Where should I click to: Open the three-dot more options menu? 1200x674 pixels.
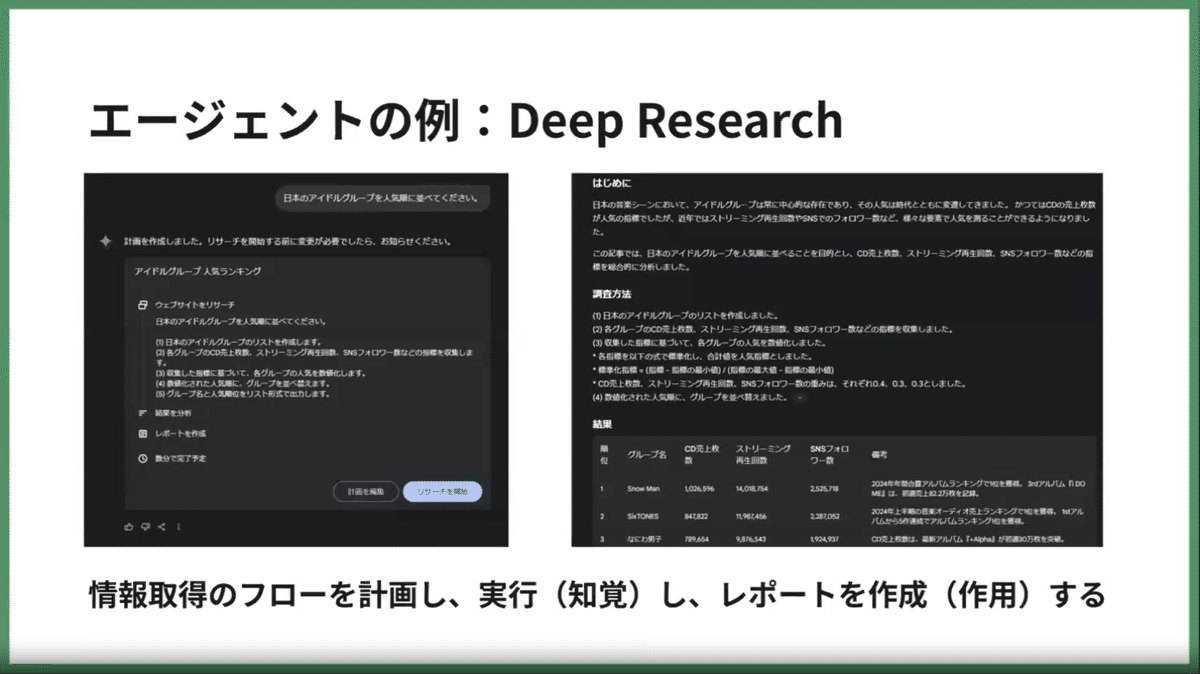178,526
